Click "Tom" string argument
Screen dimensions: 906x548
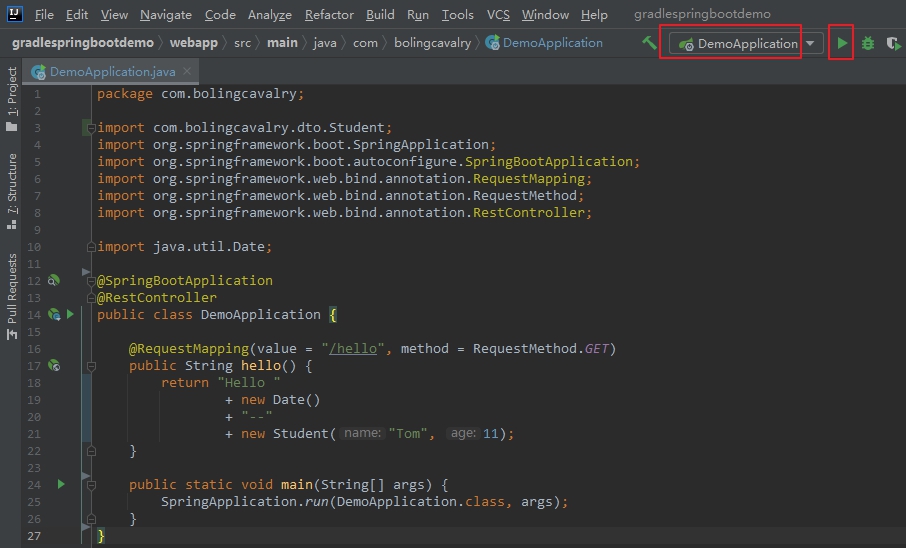408,434
